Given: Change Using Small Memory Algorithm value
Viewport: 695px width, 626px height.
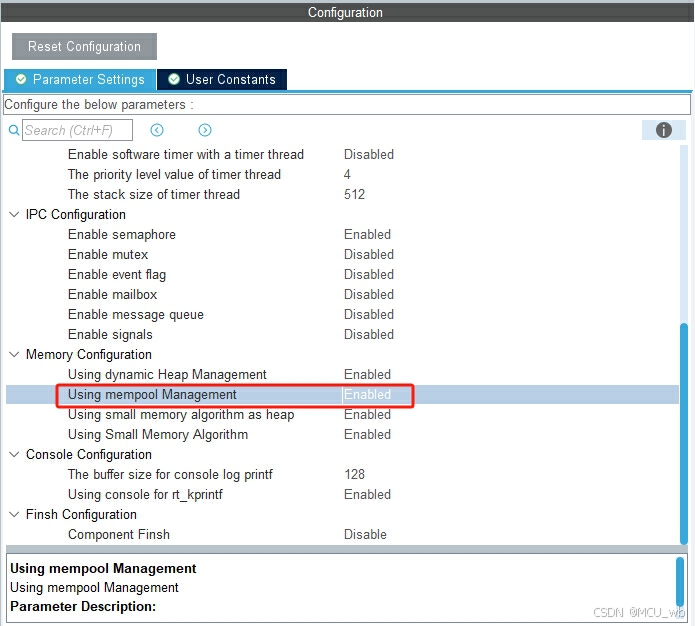Looking at the screenshot, I should click(x=367, y=434).
